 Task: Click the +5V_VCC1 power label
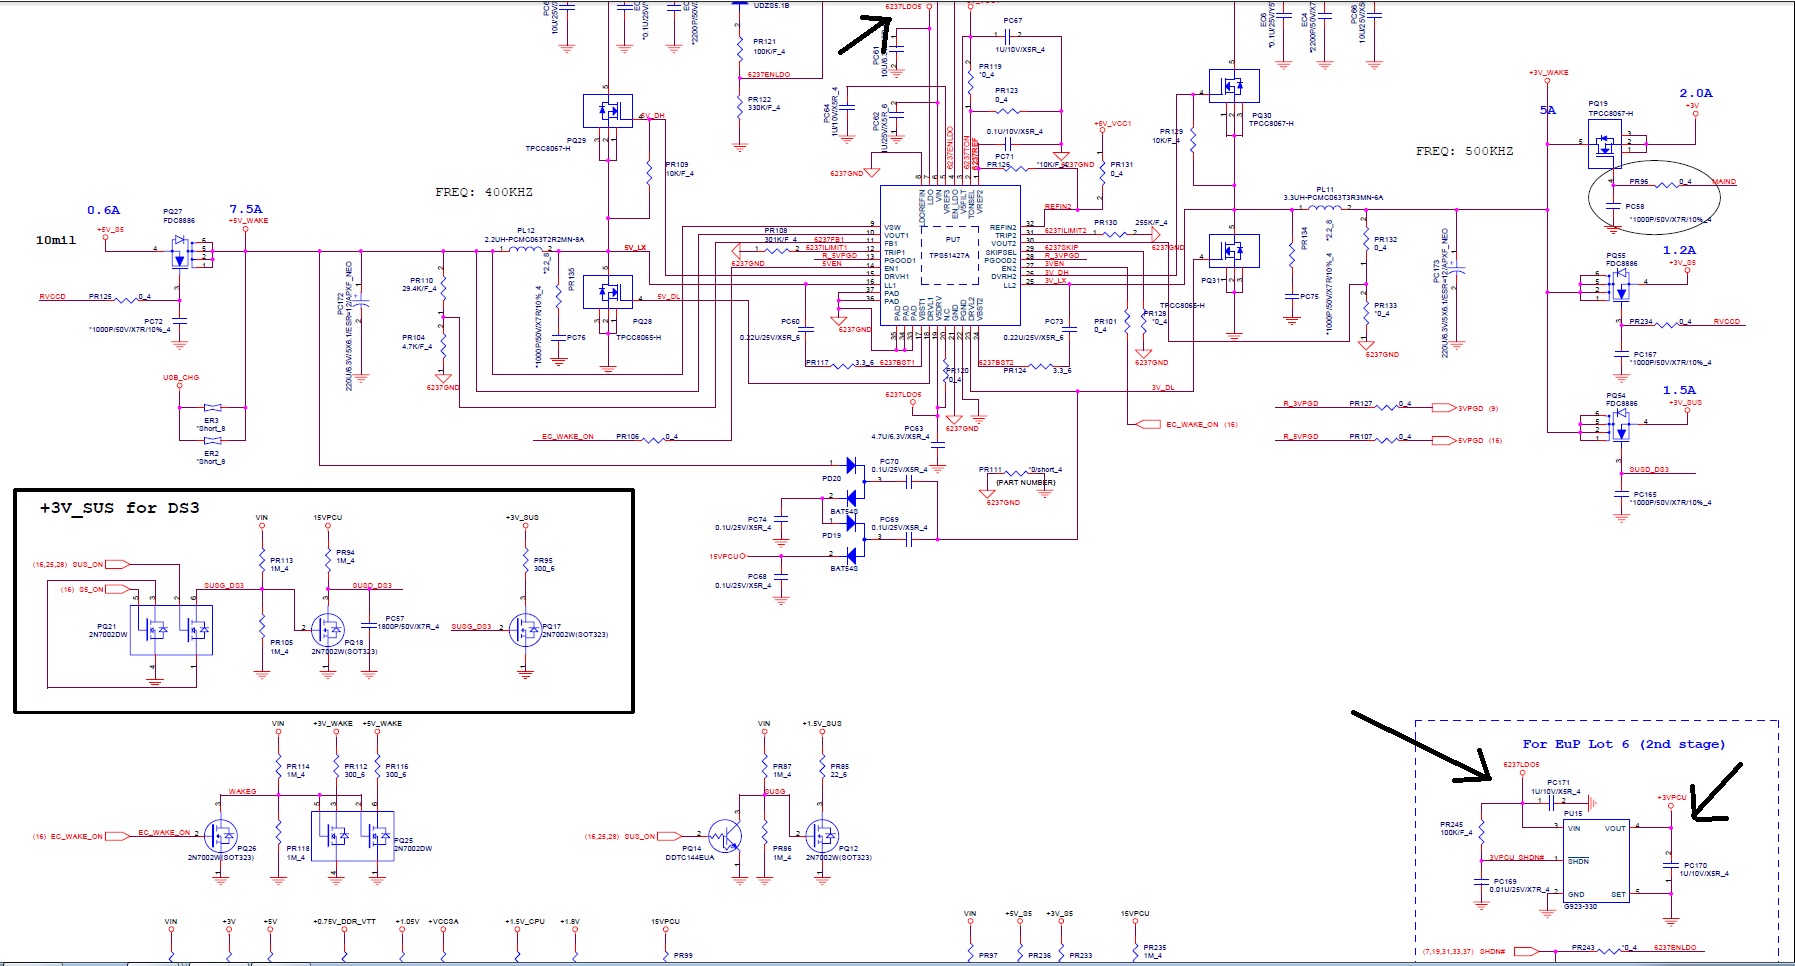pyautogui.click(x=1112, y=124)
